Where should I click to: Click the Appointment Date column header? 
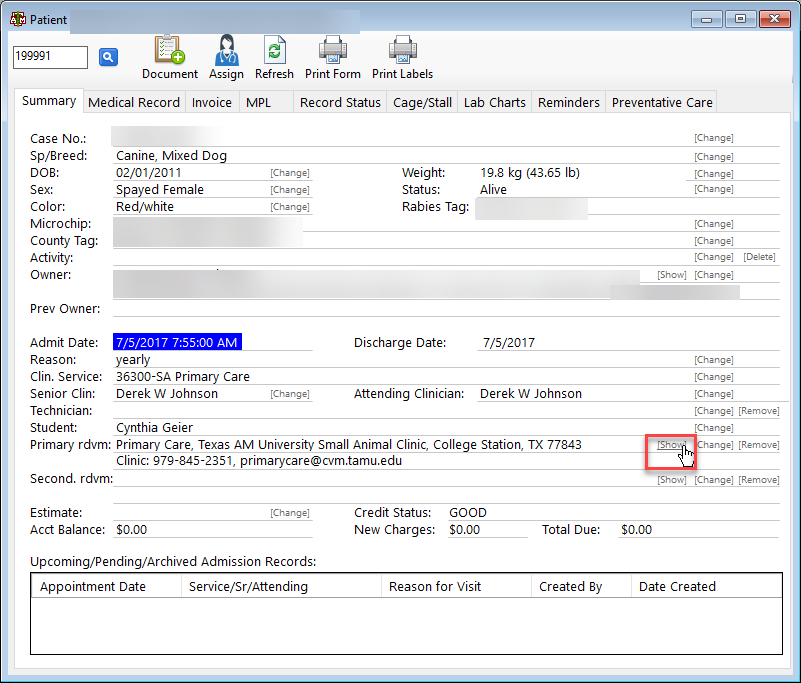[106, 586]
